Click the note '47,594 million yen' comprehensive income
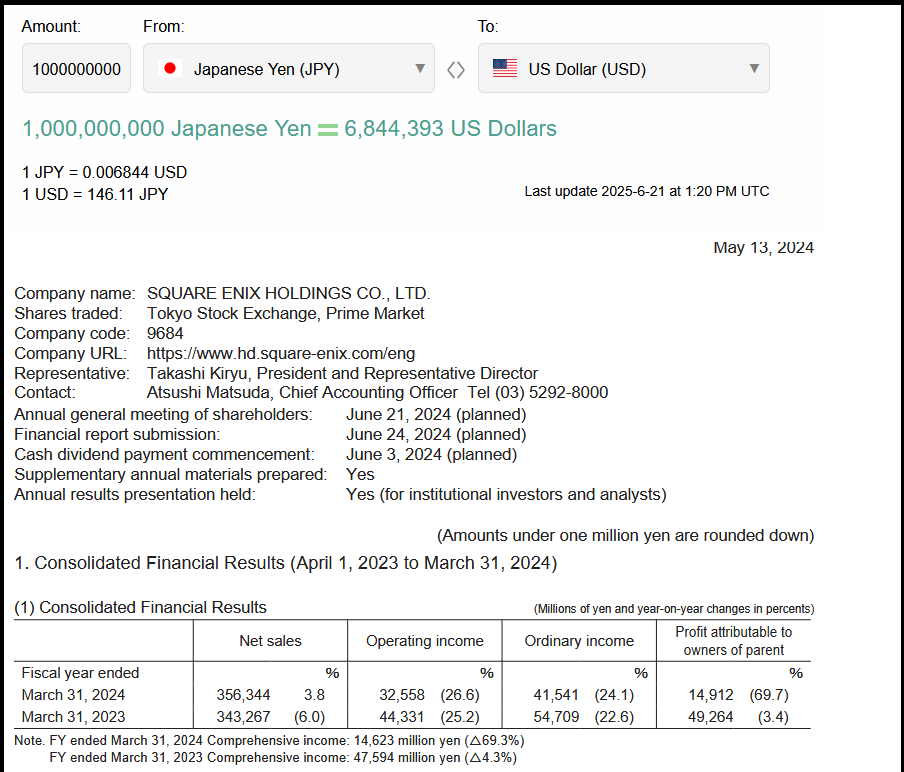This screenshot has height=772, width=904. point(407,758)
